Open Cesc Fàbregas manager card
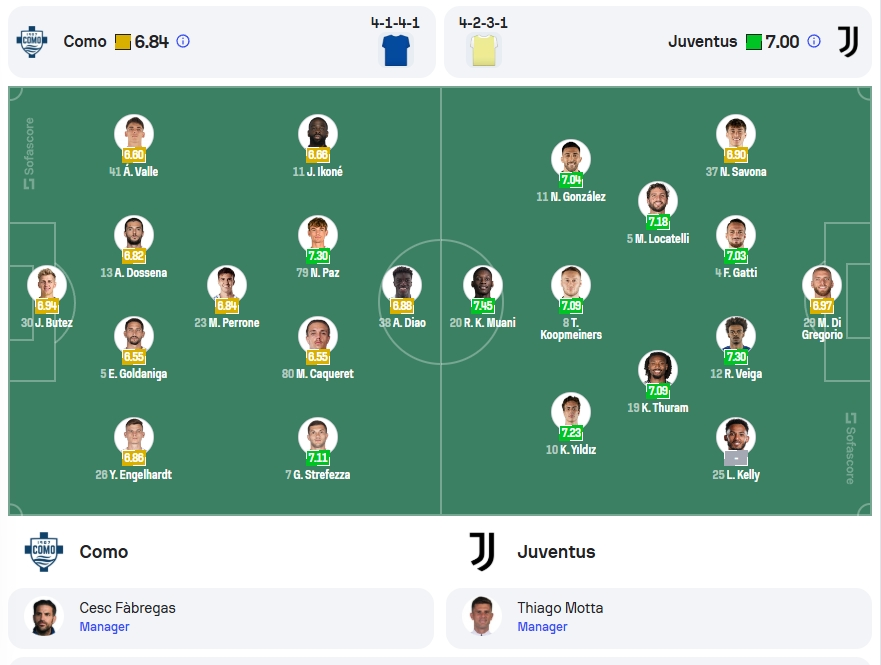The image size is (881, 665). click(221, 617)
